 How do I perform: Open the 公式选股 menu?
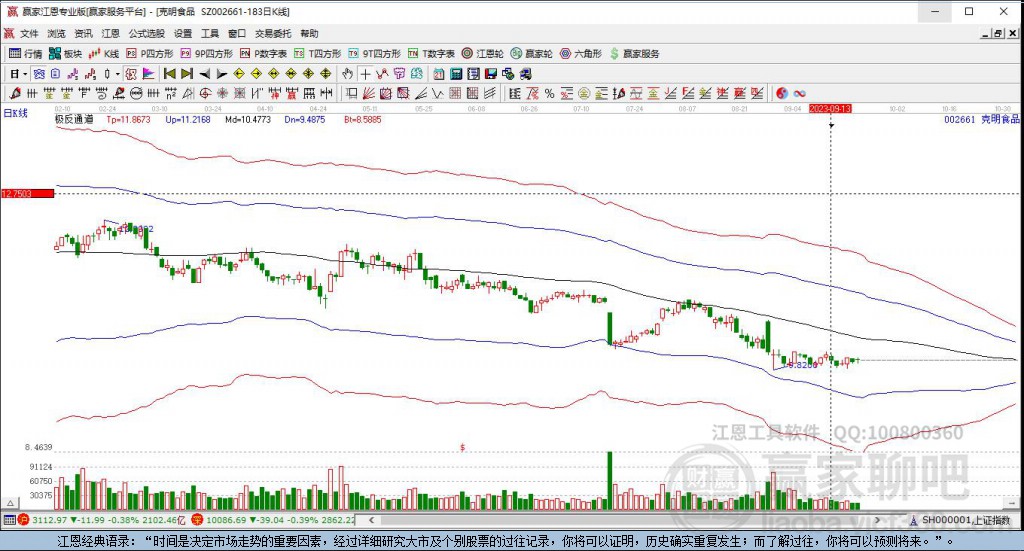click(147, 33)
